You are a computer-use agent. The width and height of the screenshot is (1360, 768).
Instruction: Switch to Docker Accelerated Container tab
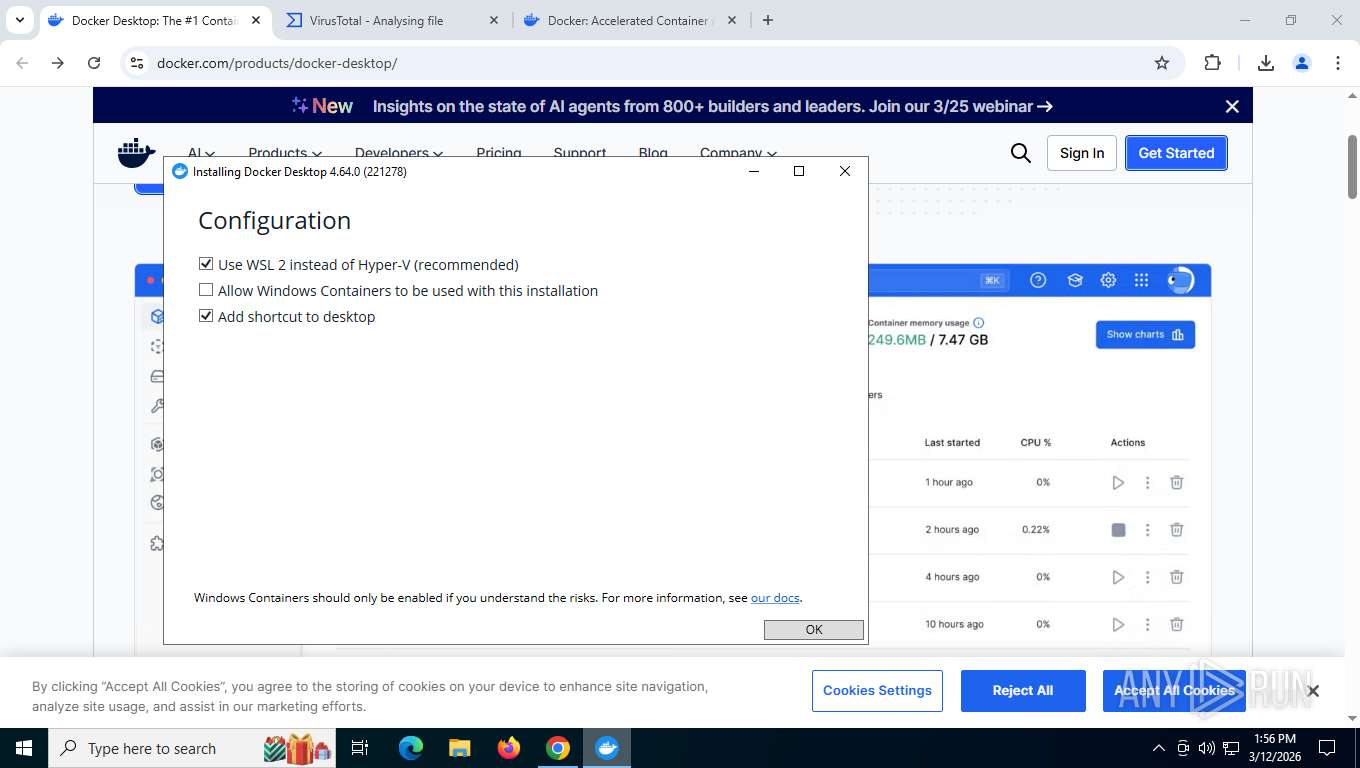coord(629,20)
